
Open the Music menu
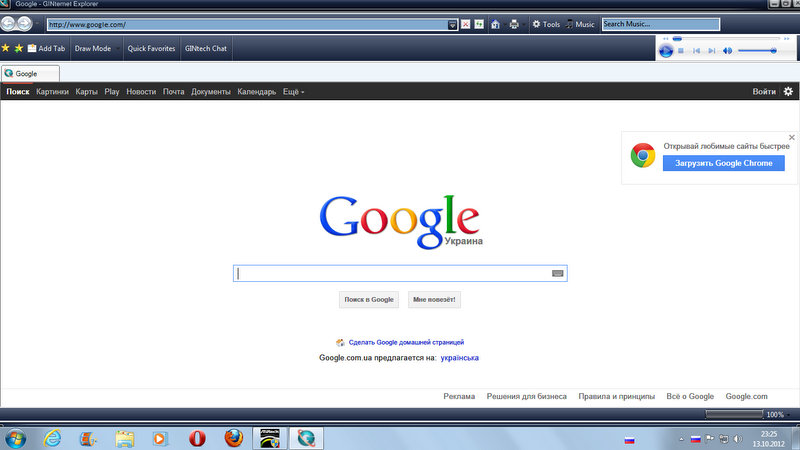coord(580,24)
